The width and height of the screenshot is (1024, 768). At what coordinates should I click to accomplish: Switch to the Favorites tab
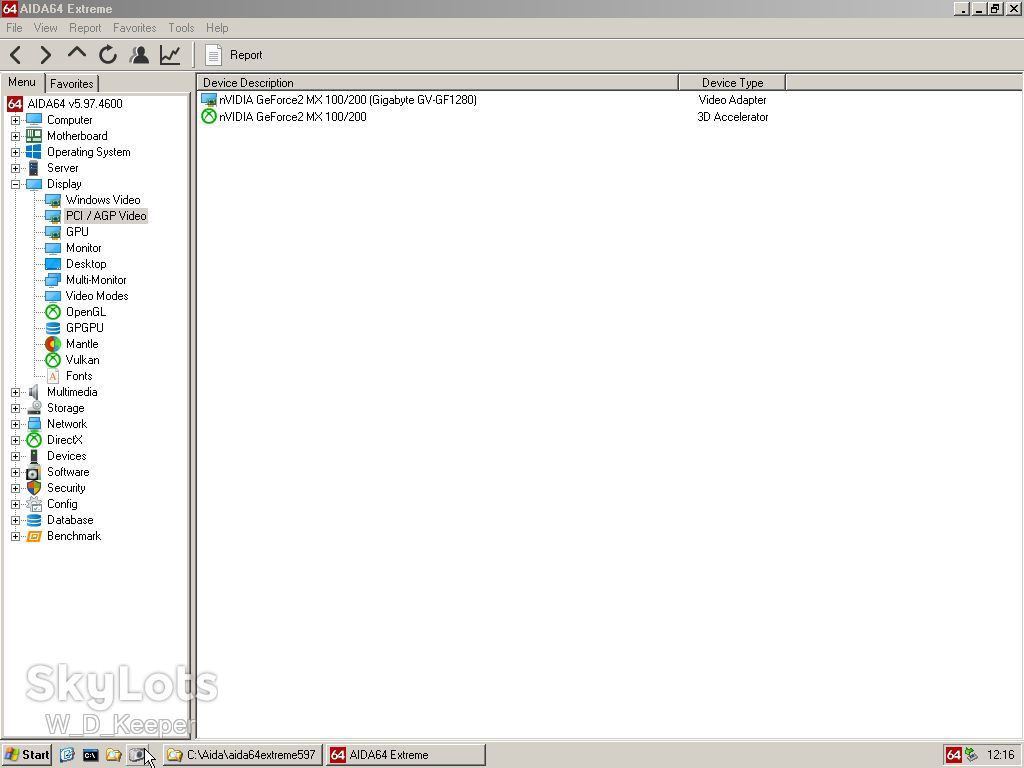[x=72, y=84]
